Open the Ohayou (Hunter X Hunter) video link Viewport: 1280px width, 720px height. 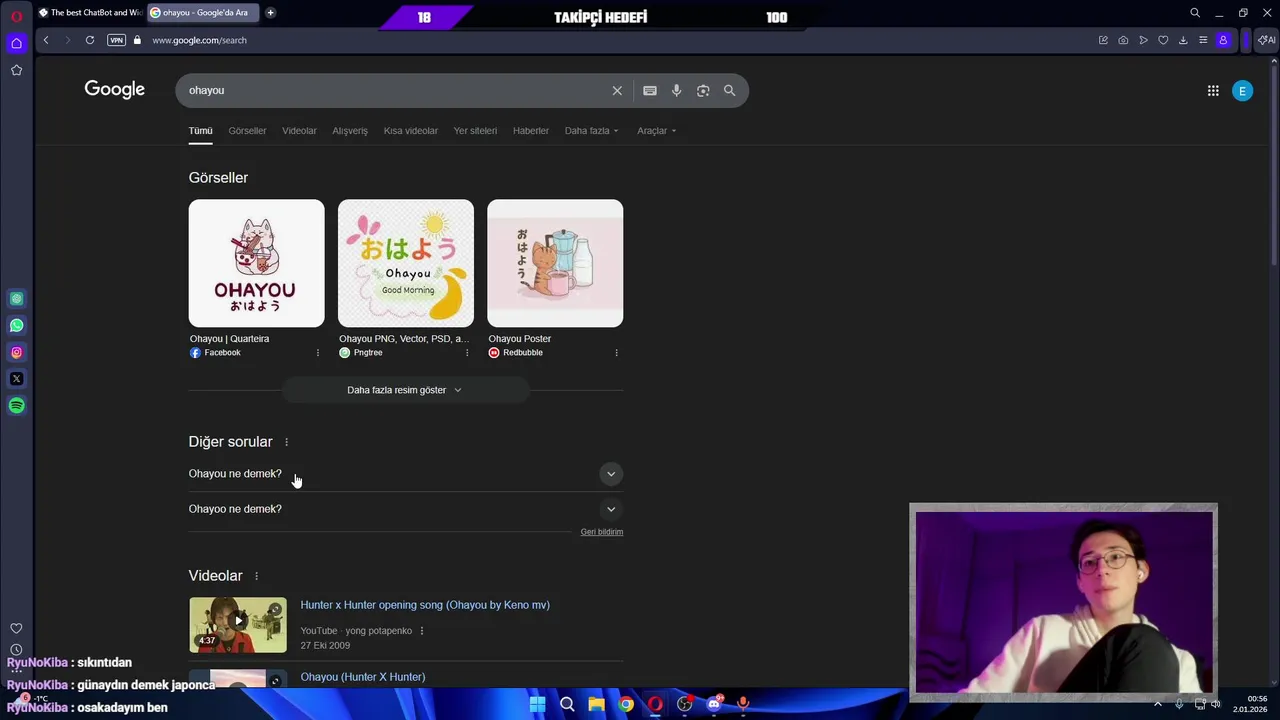click(x=363, y=677)
